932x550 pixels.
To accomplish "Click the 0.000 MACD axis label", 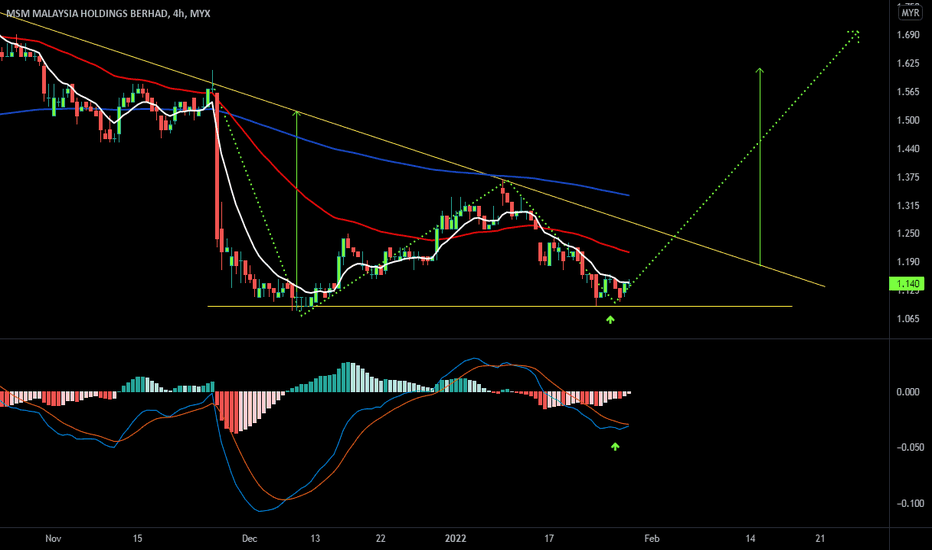I will 908,392.
